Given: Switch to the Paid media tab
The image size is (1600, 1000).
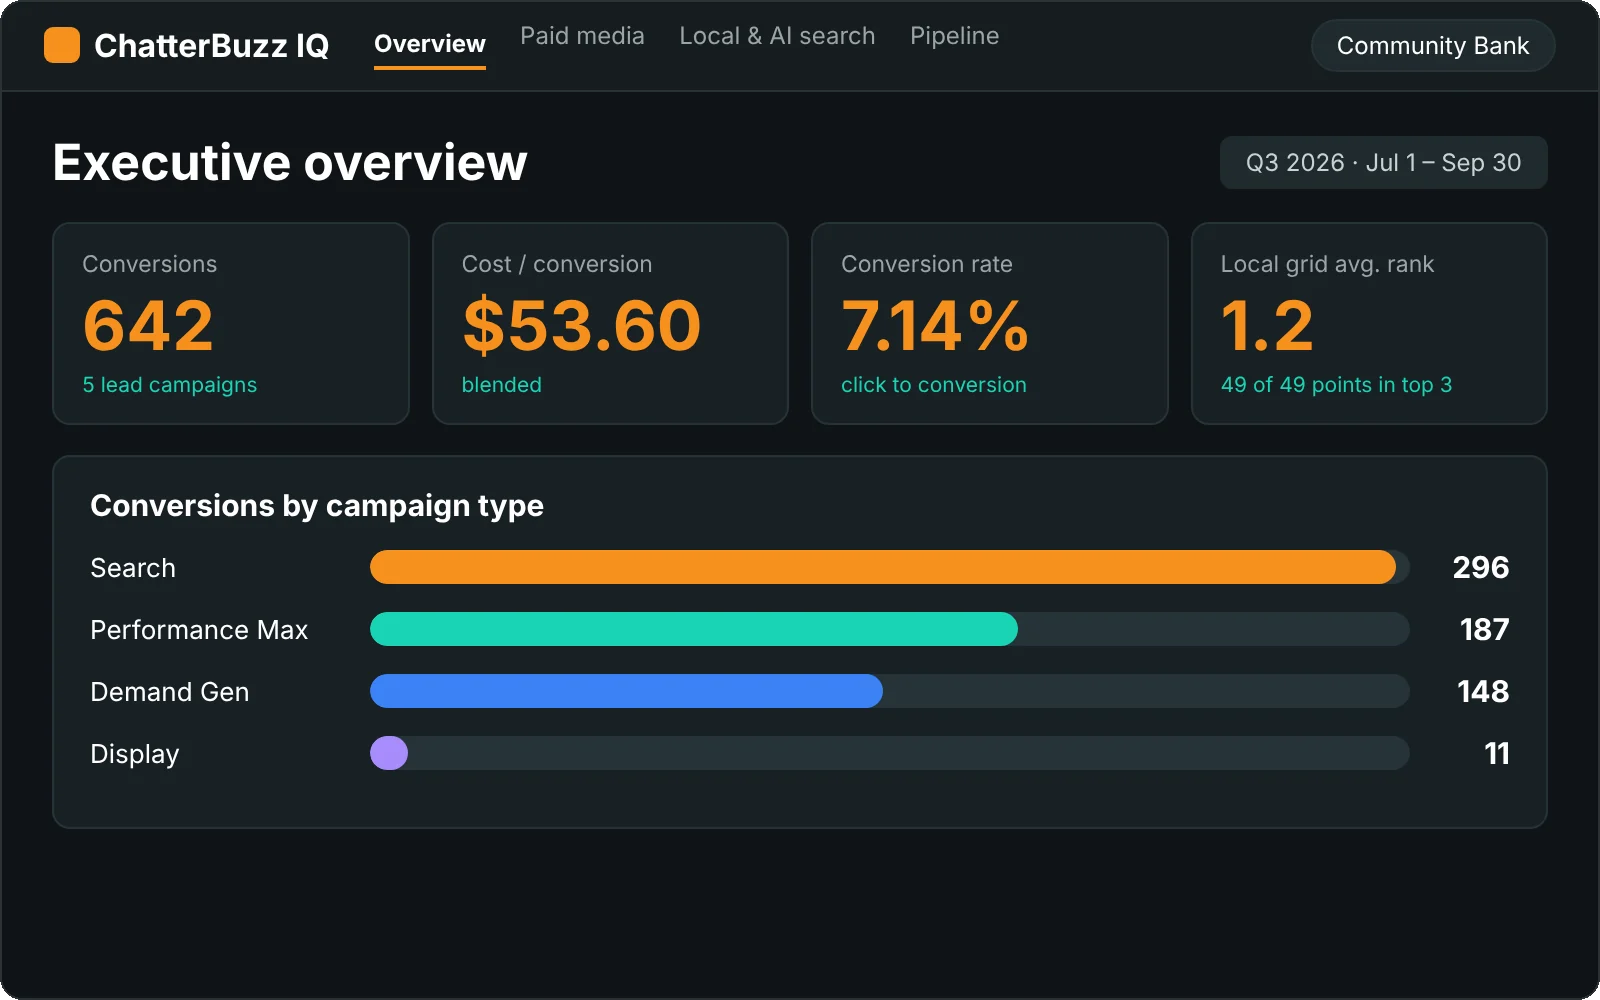Looking at the screenshot, I should [582, 36].
